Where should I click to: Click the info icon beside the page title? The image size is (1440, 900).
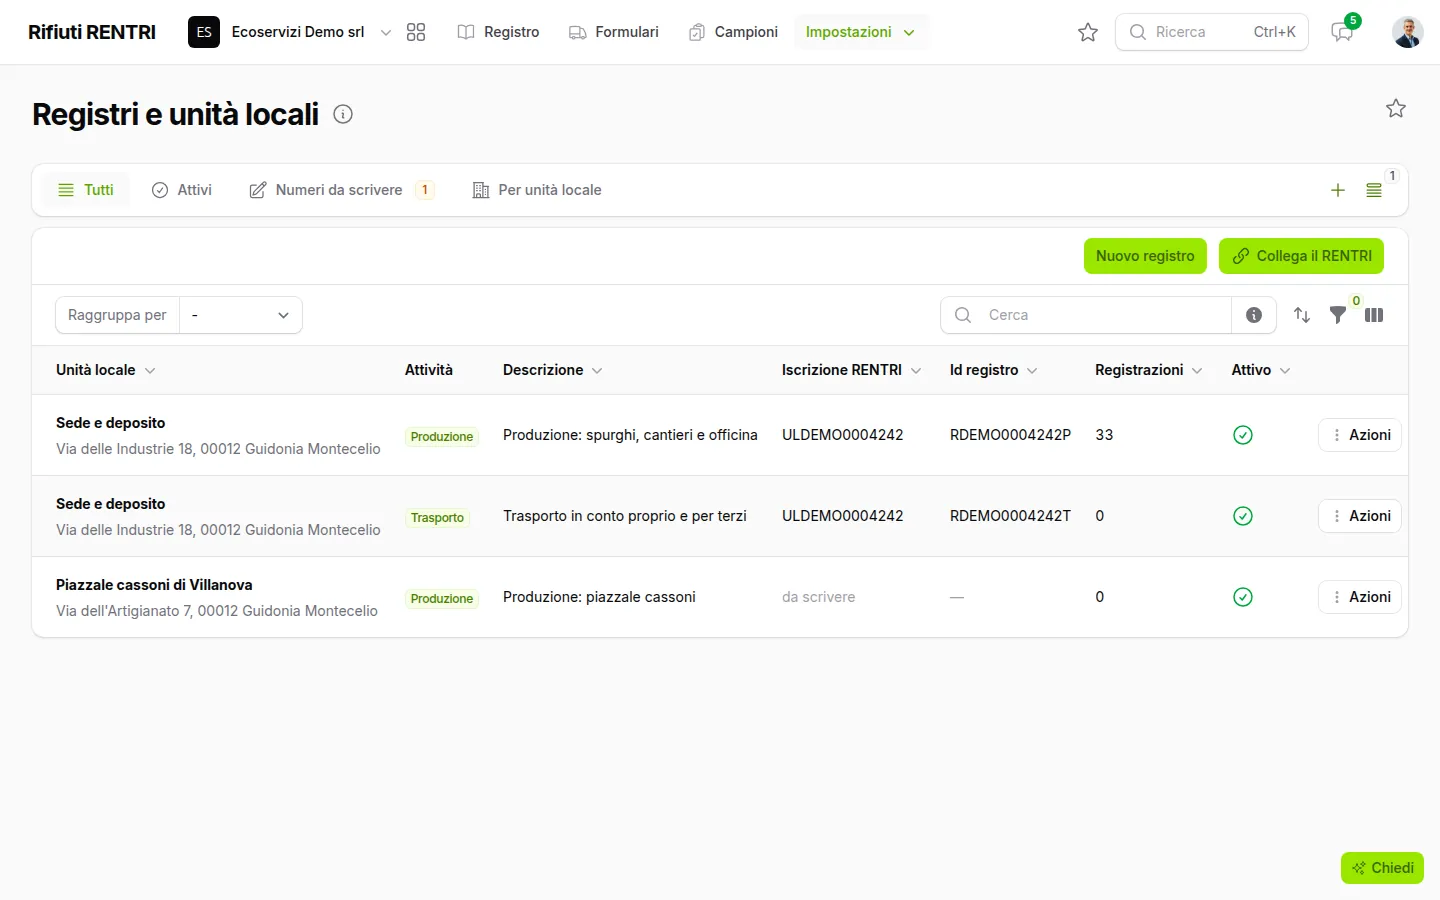pos(343,114)
